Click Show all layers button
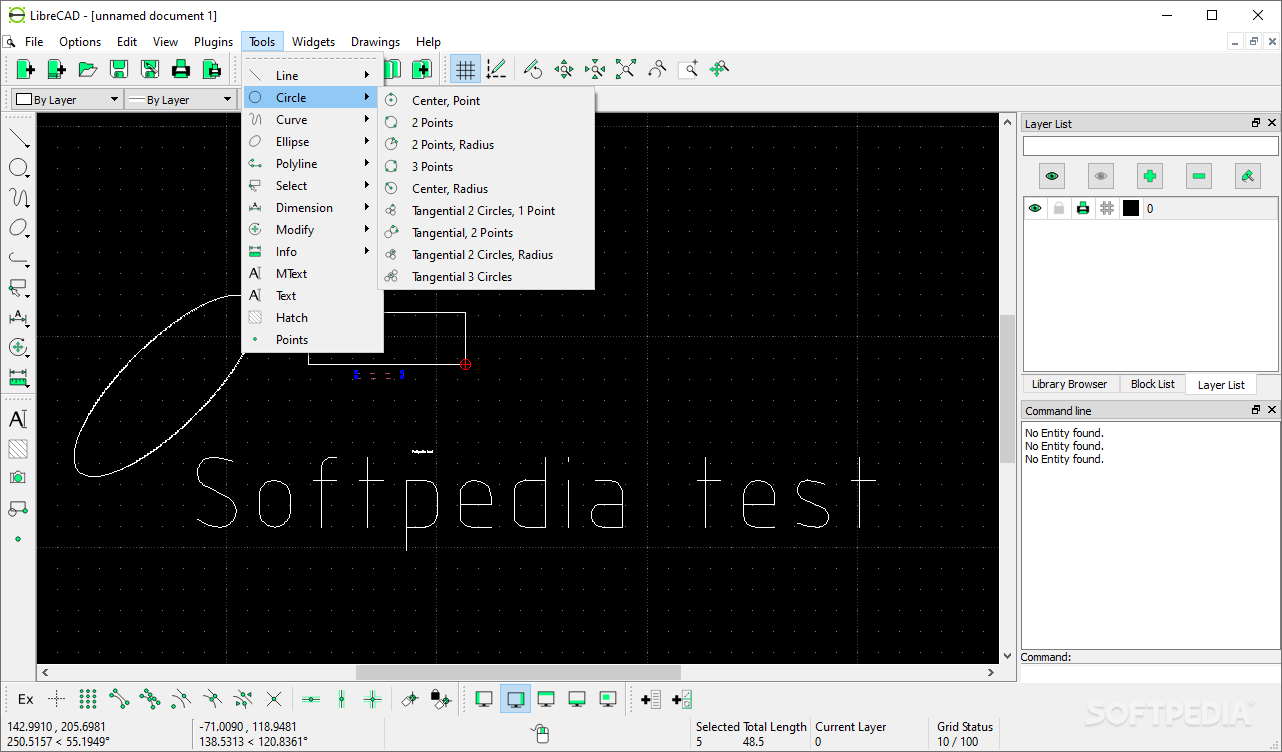Viewport: 1282px width, 752px height. click(1052, 176)
